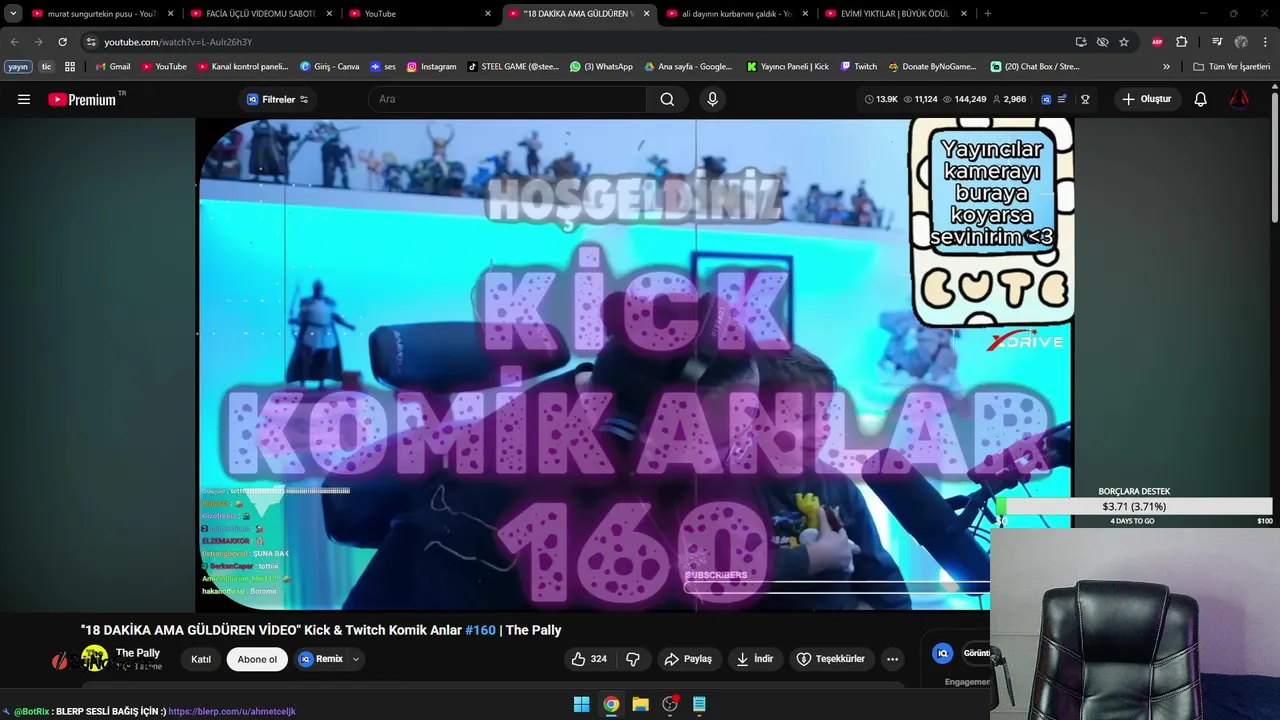
Task: Click the vidIQ trophy icon in header
Action: (x=1085, y=99)
